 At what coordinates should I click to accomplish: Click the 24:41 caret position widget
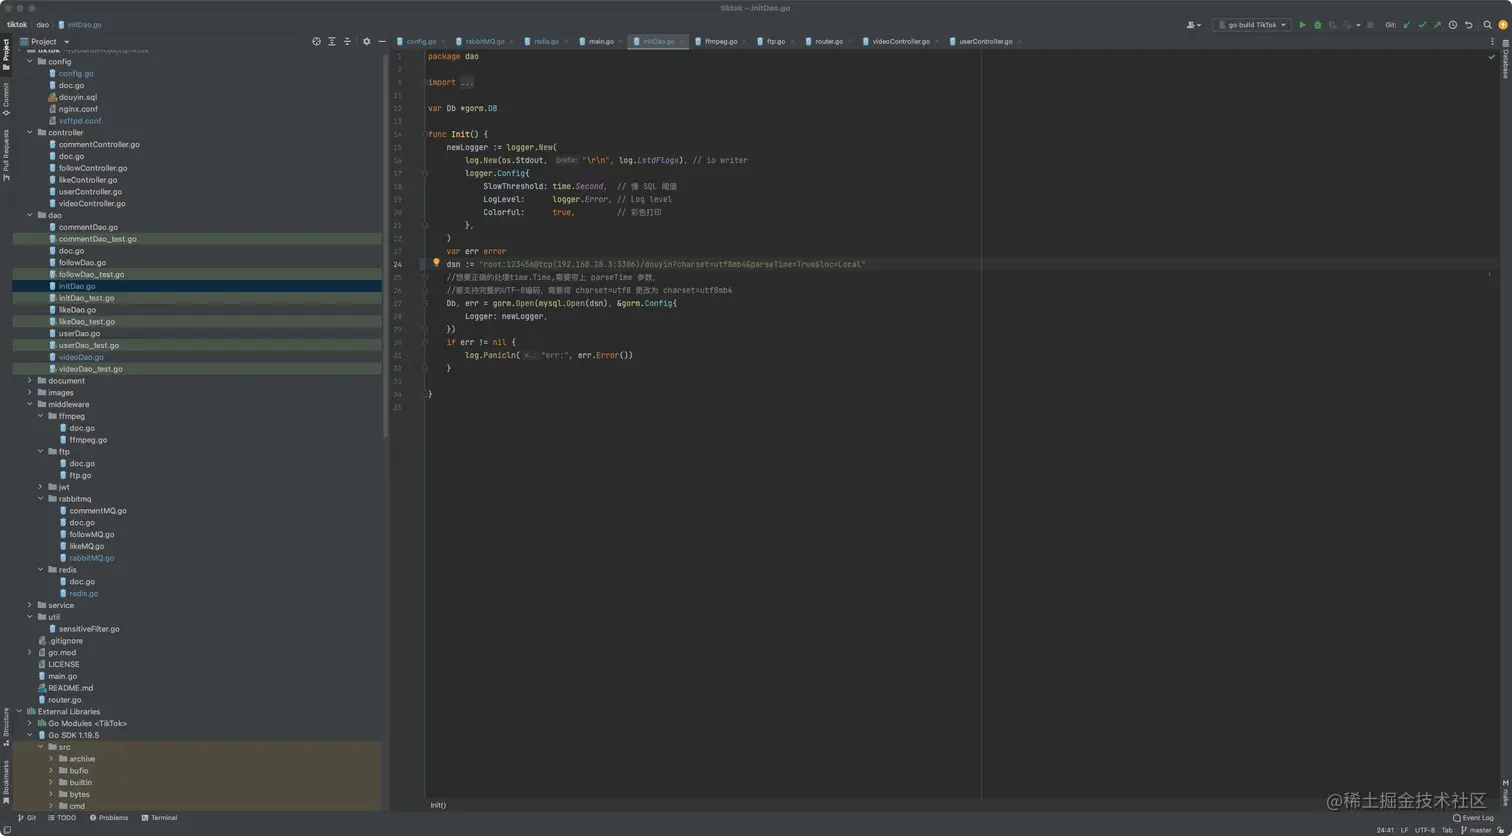(x=1385, y=830)
